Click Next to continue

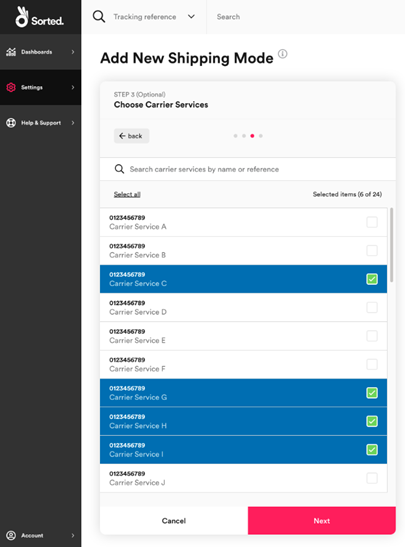click(x=322, y=521)
